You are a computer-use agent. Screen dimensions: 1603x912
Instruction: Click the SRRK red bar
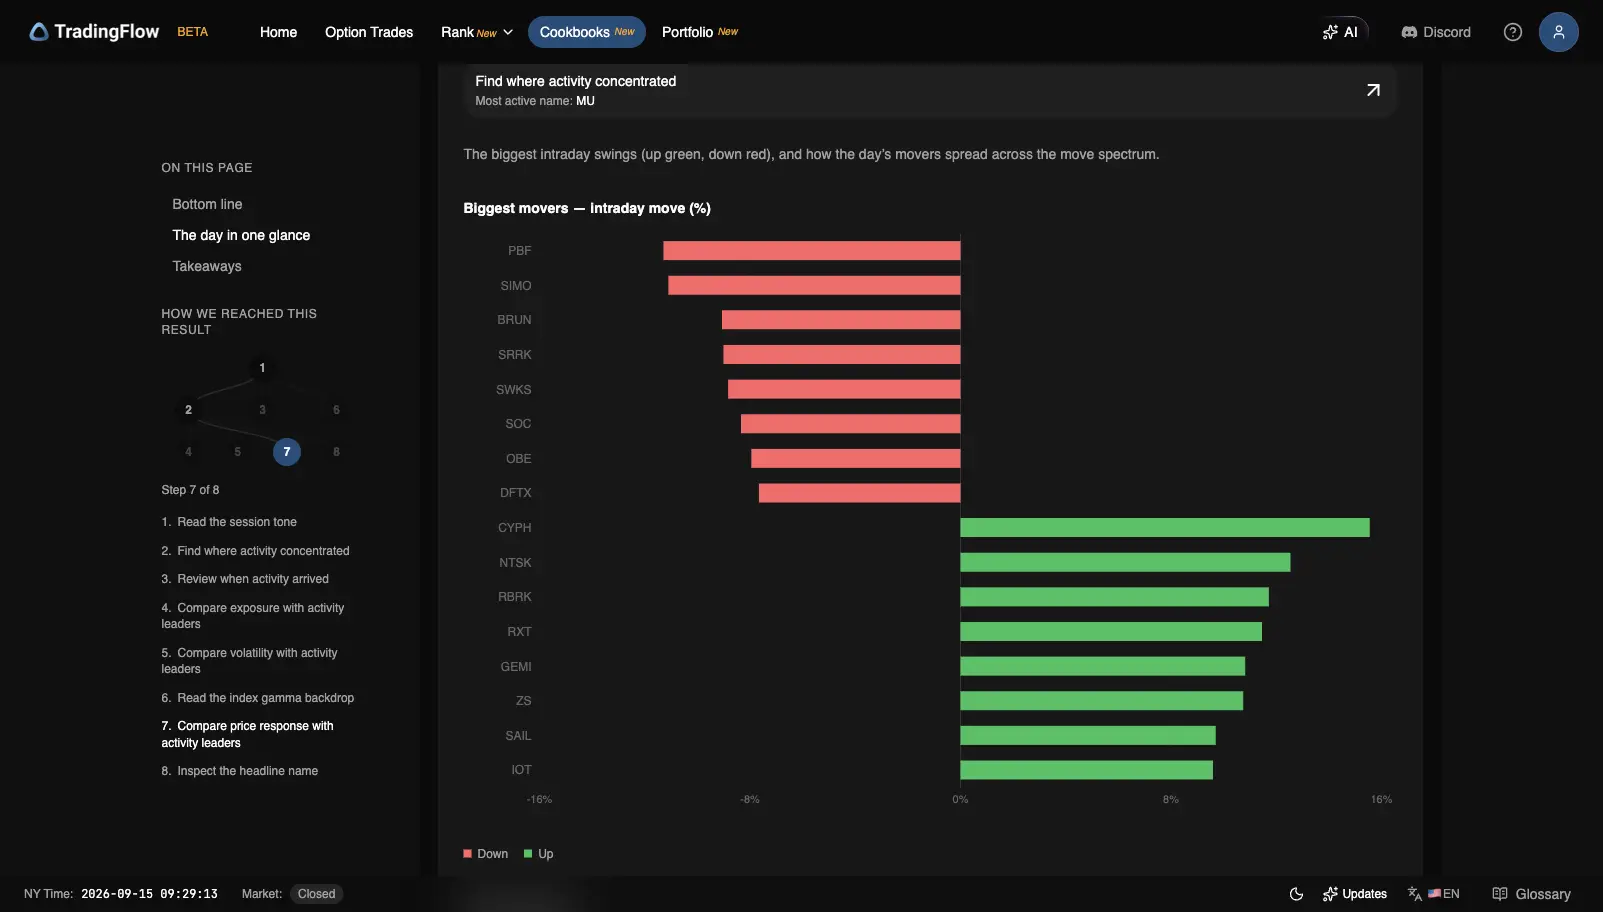[842, 355]
